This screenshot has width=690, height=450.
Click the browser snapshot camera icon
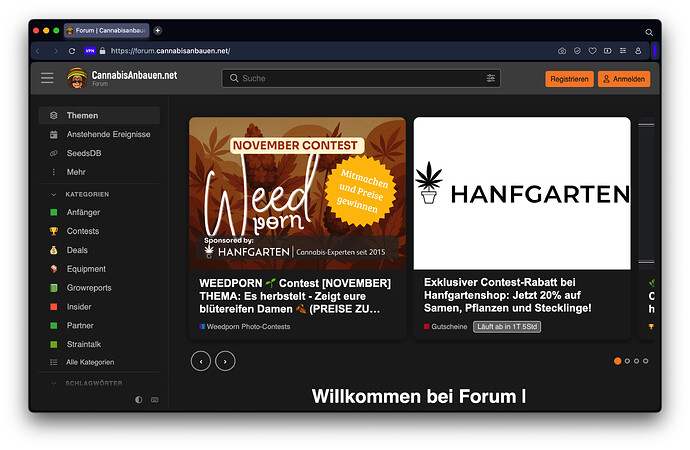[562, 51]
